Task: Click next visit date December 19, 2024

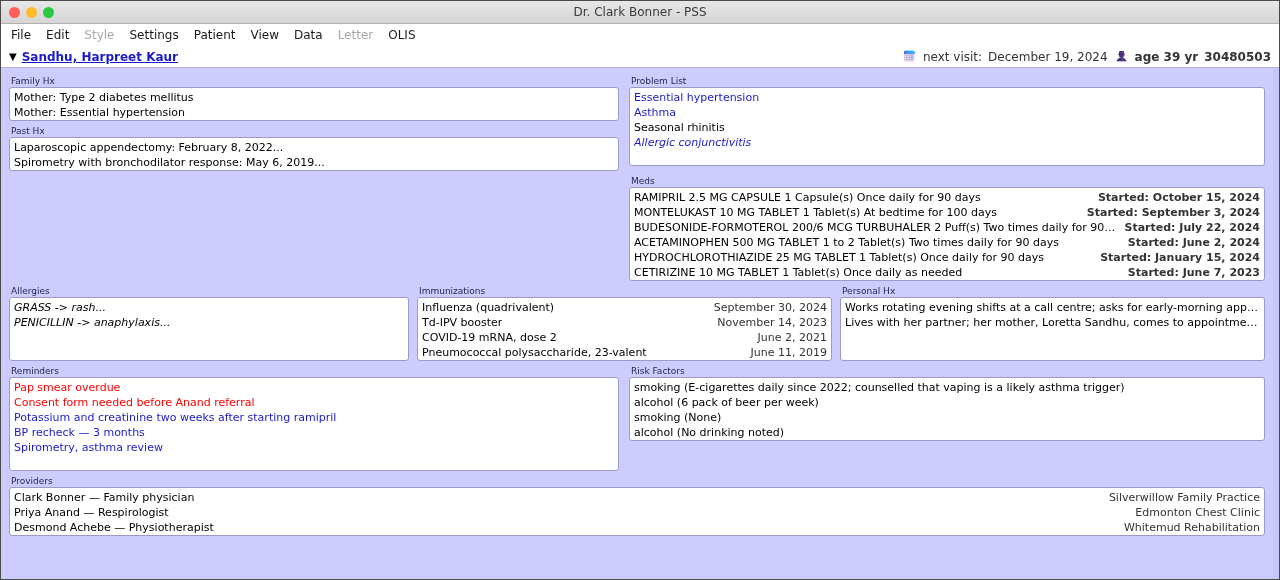Action: click(x=1047, y=57)
